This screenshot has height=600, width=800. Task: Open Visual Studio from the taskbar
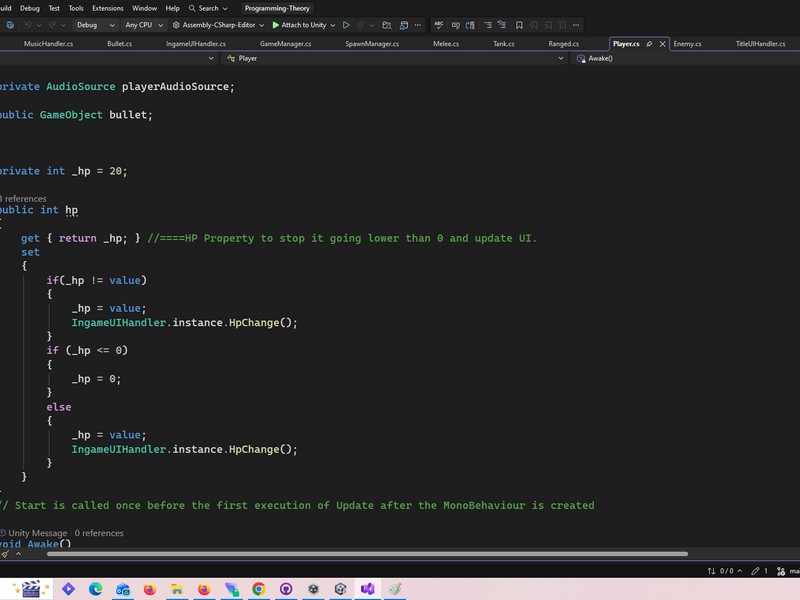368,589
